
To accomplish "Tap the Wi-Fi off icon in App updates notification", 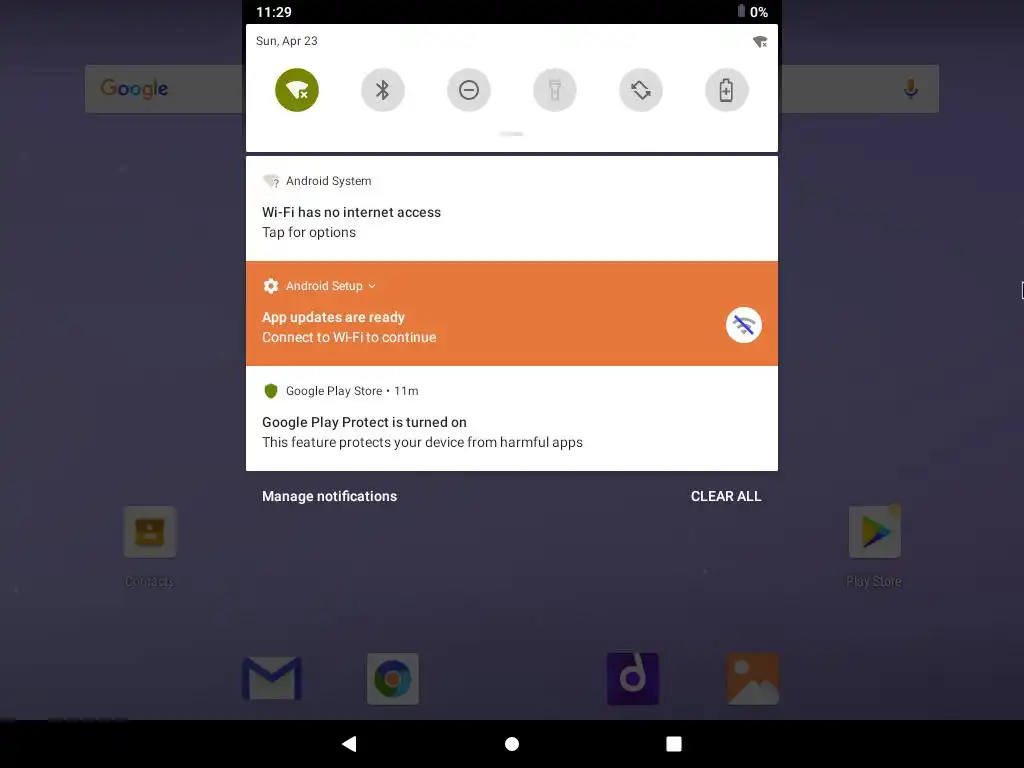I will (744, 325).
